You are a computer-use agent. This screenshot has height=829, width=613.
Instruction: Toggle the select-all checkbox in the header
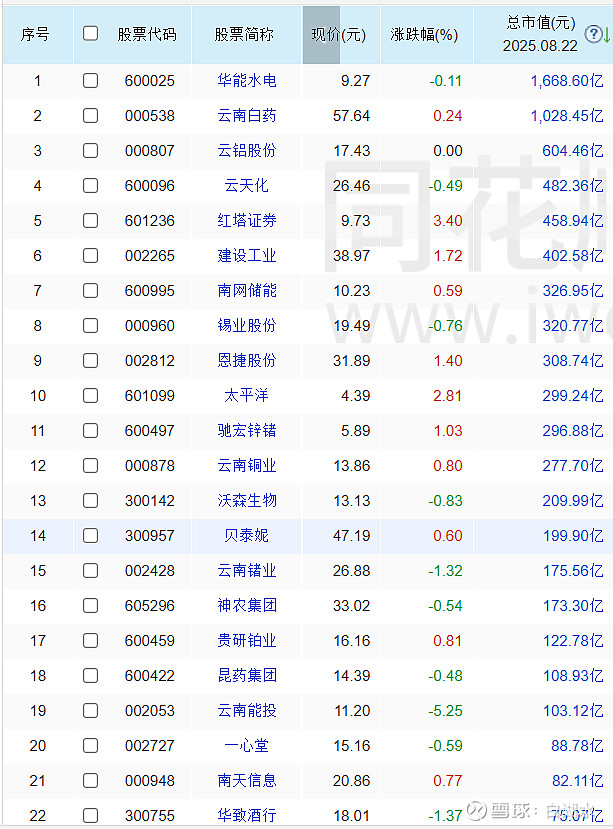(x=90, y=33)
